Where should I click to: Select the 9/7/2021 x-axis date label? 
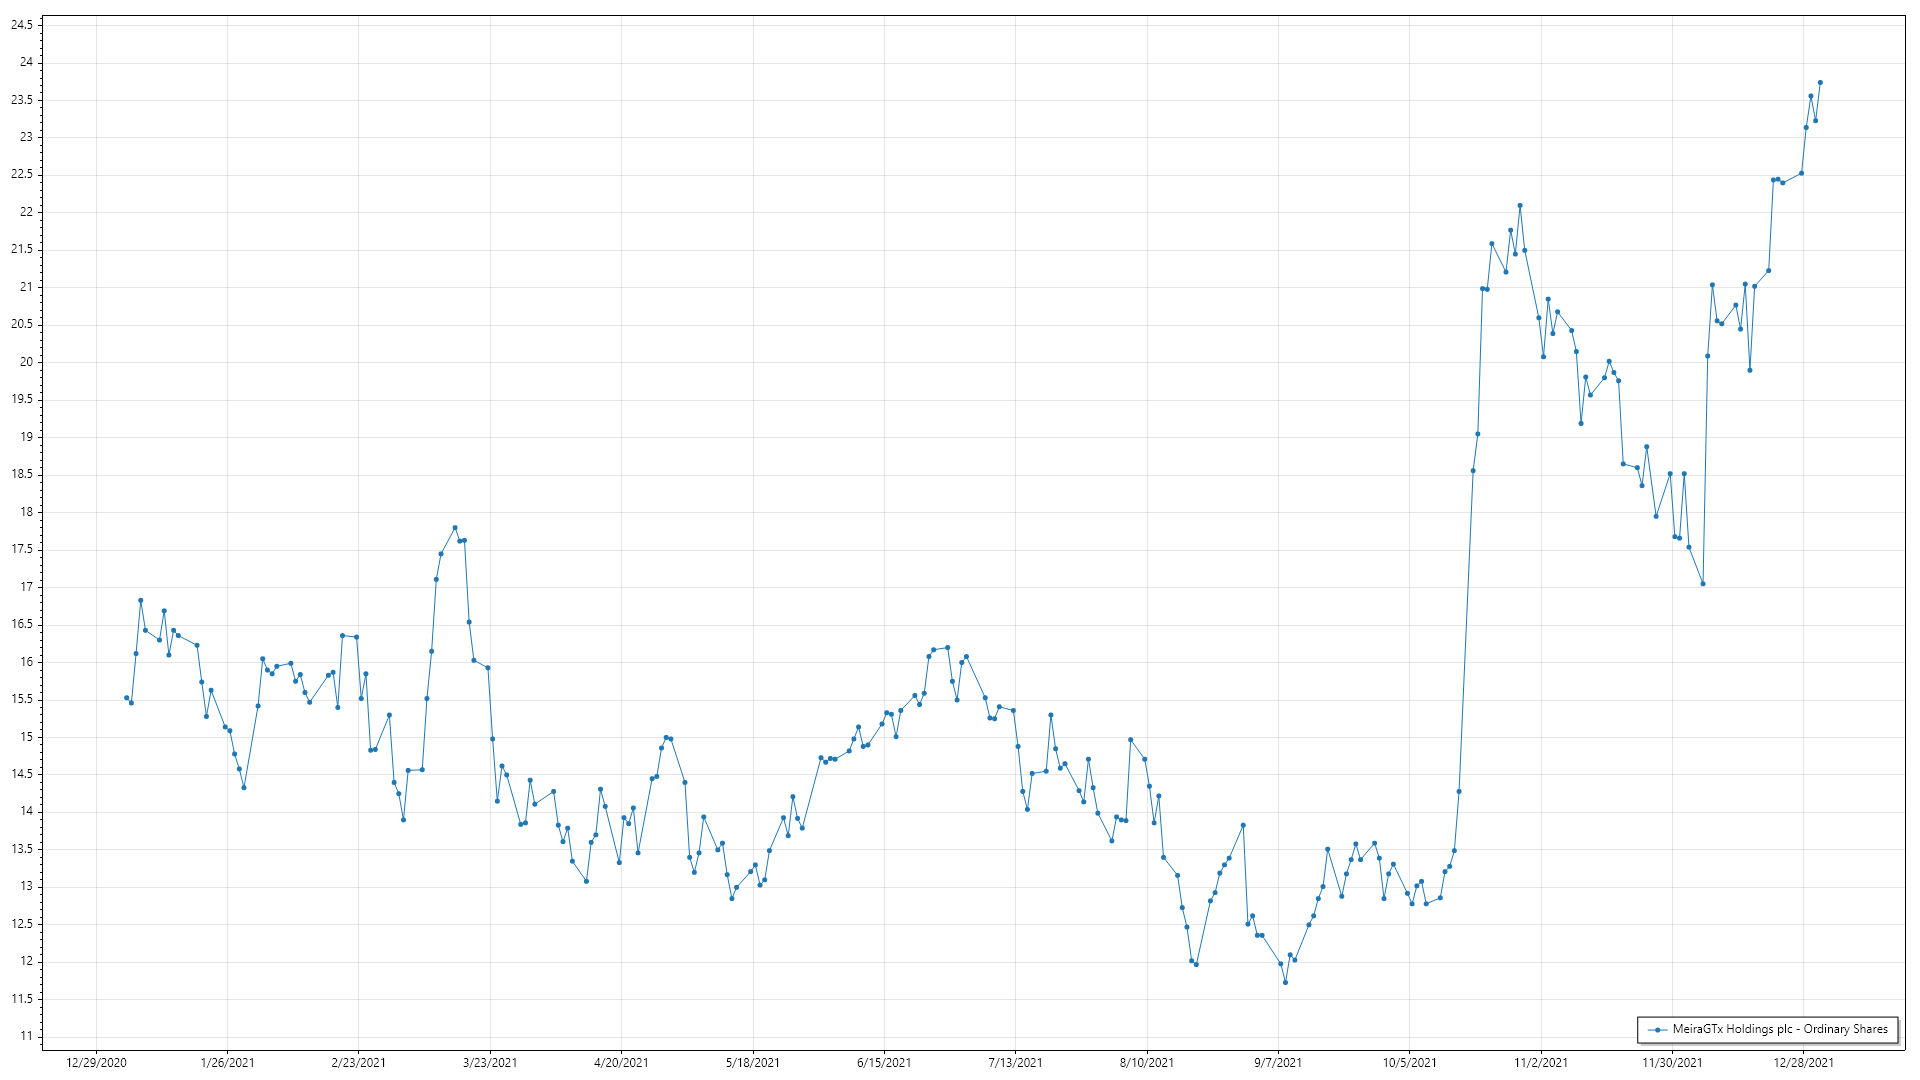[1278, 1062]
